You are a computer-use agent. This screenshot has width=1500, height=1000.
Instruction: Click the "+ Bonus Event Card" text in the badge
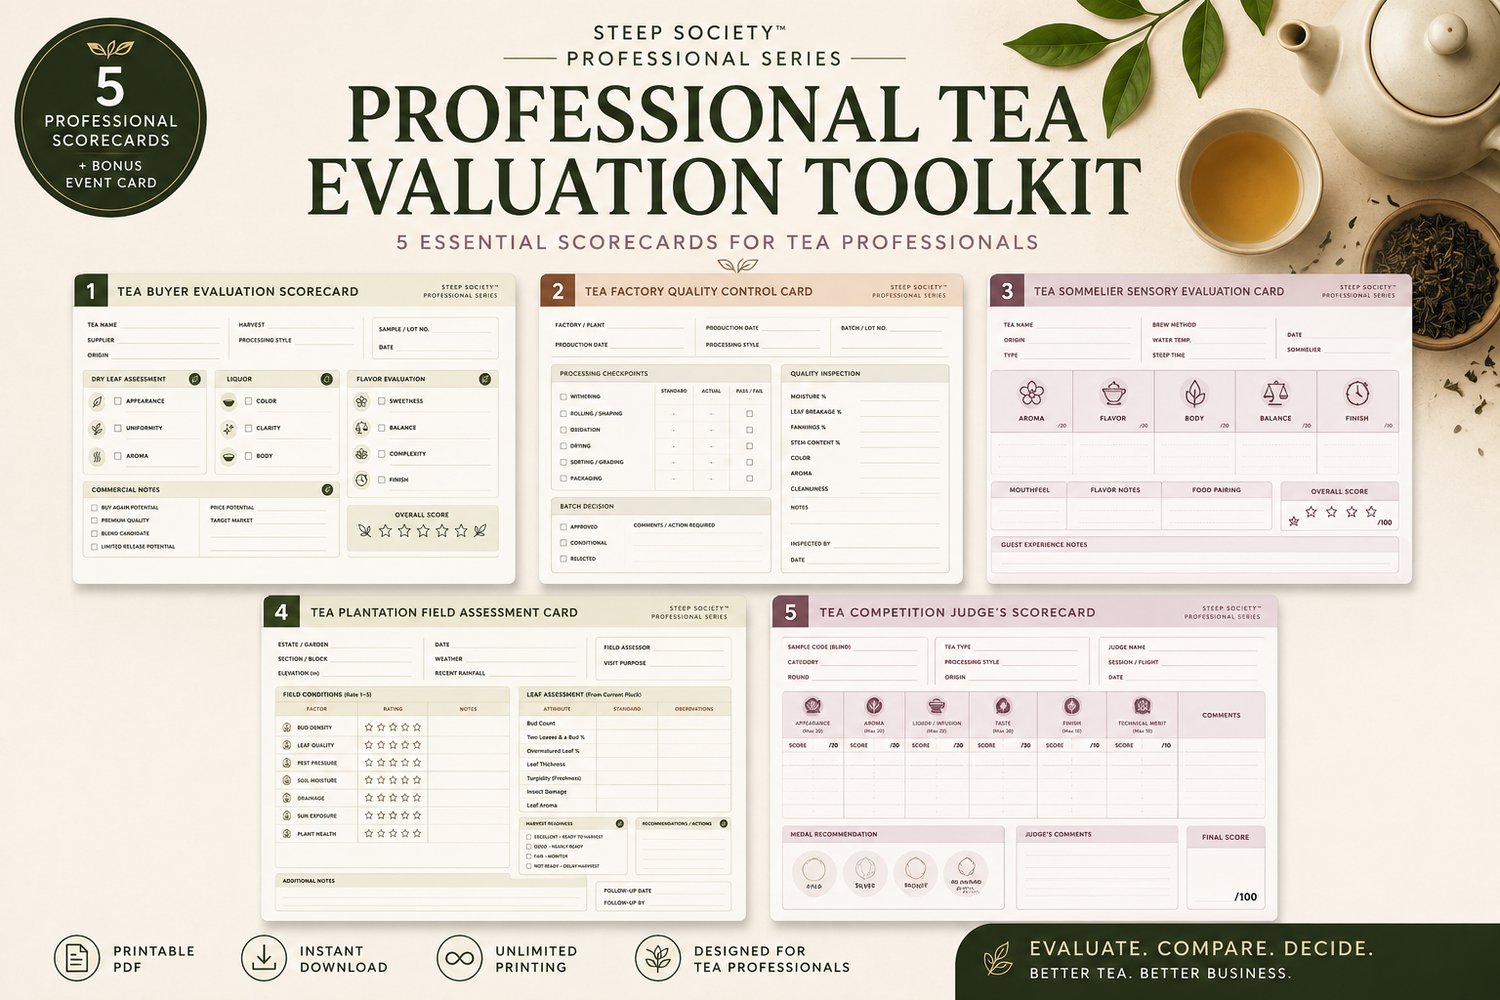(111, 174)
